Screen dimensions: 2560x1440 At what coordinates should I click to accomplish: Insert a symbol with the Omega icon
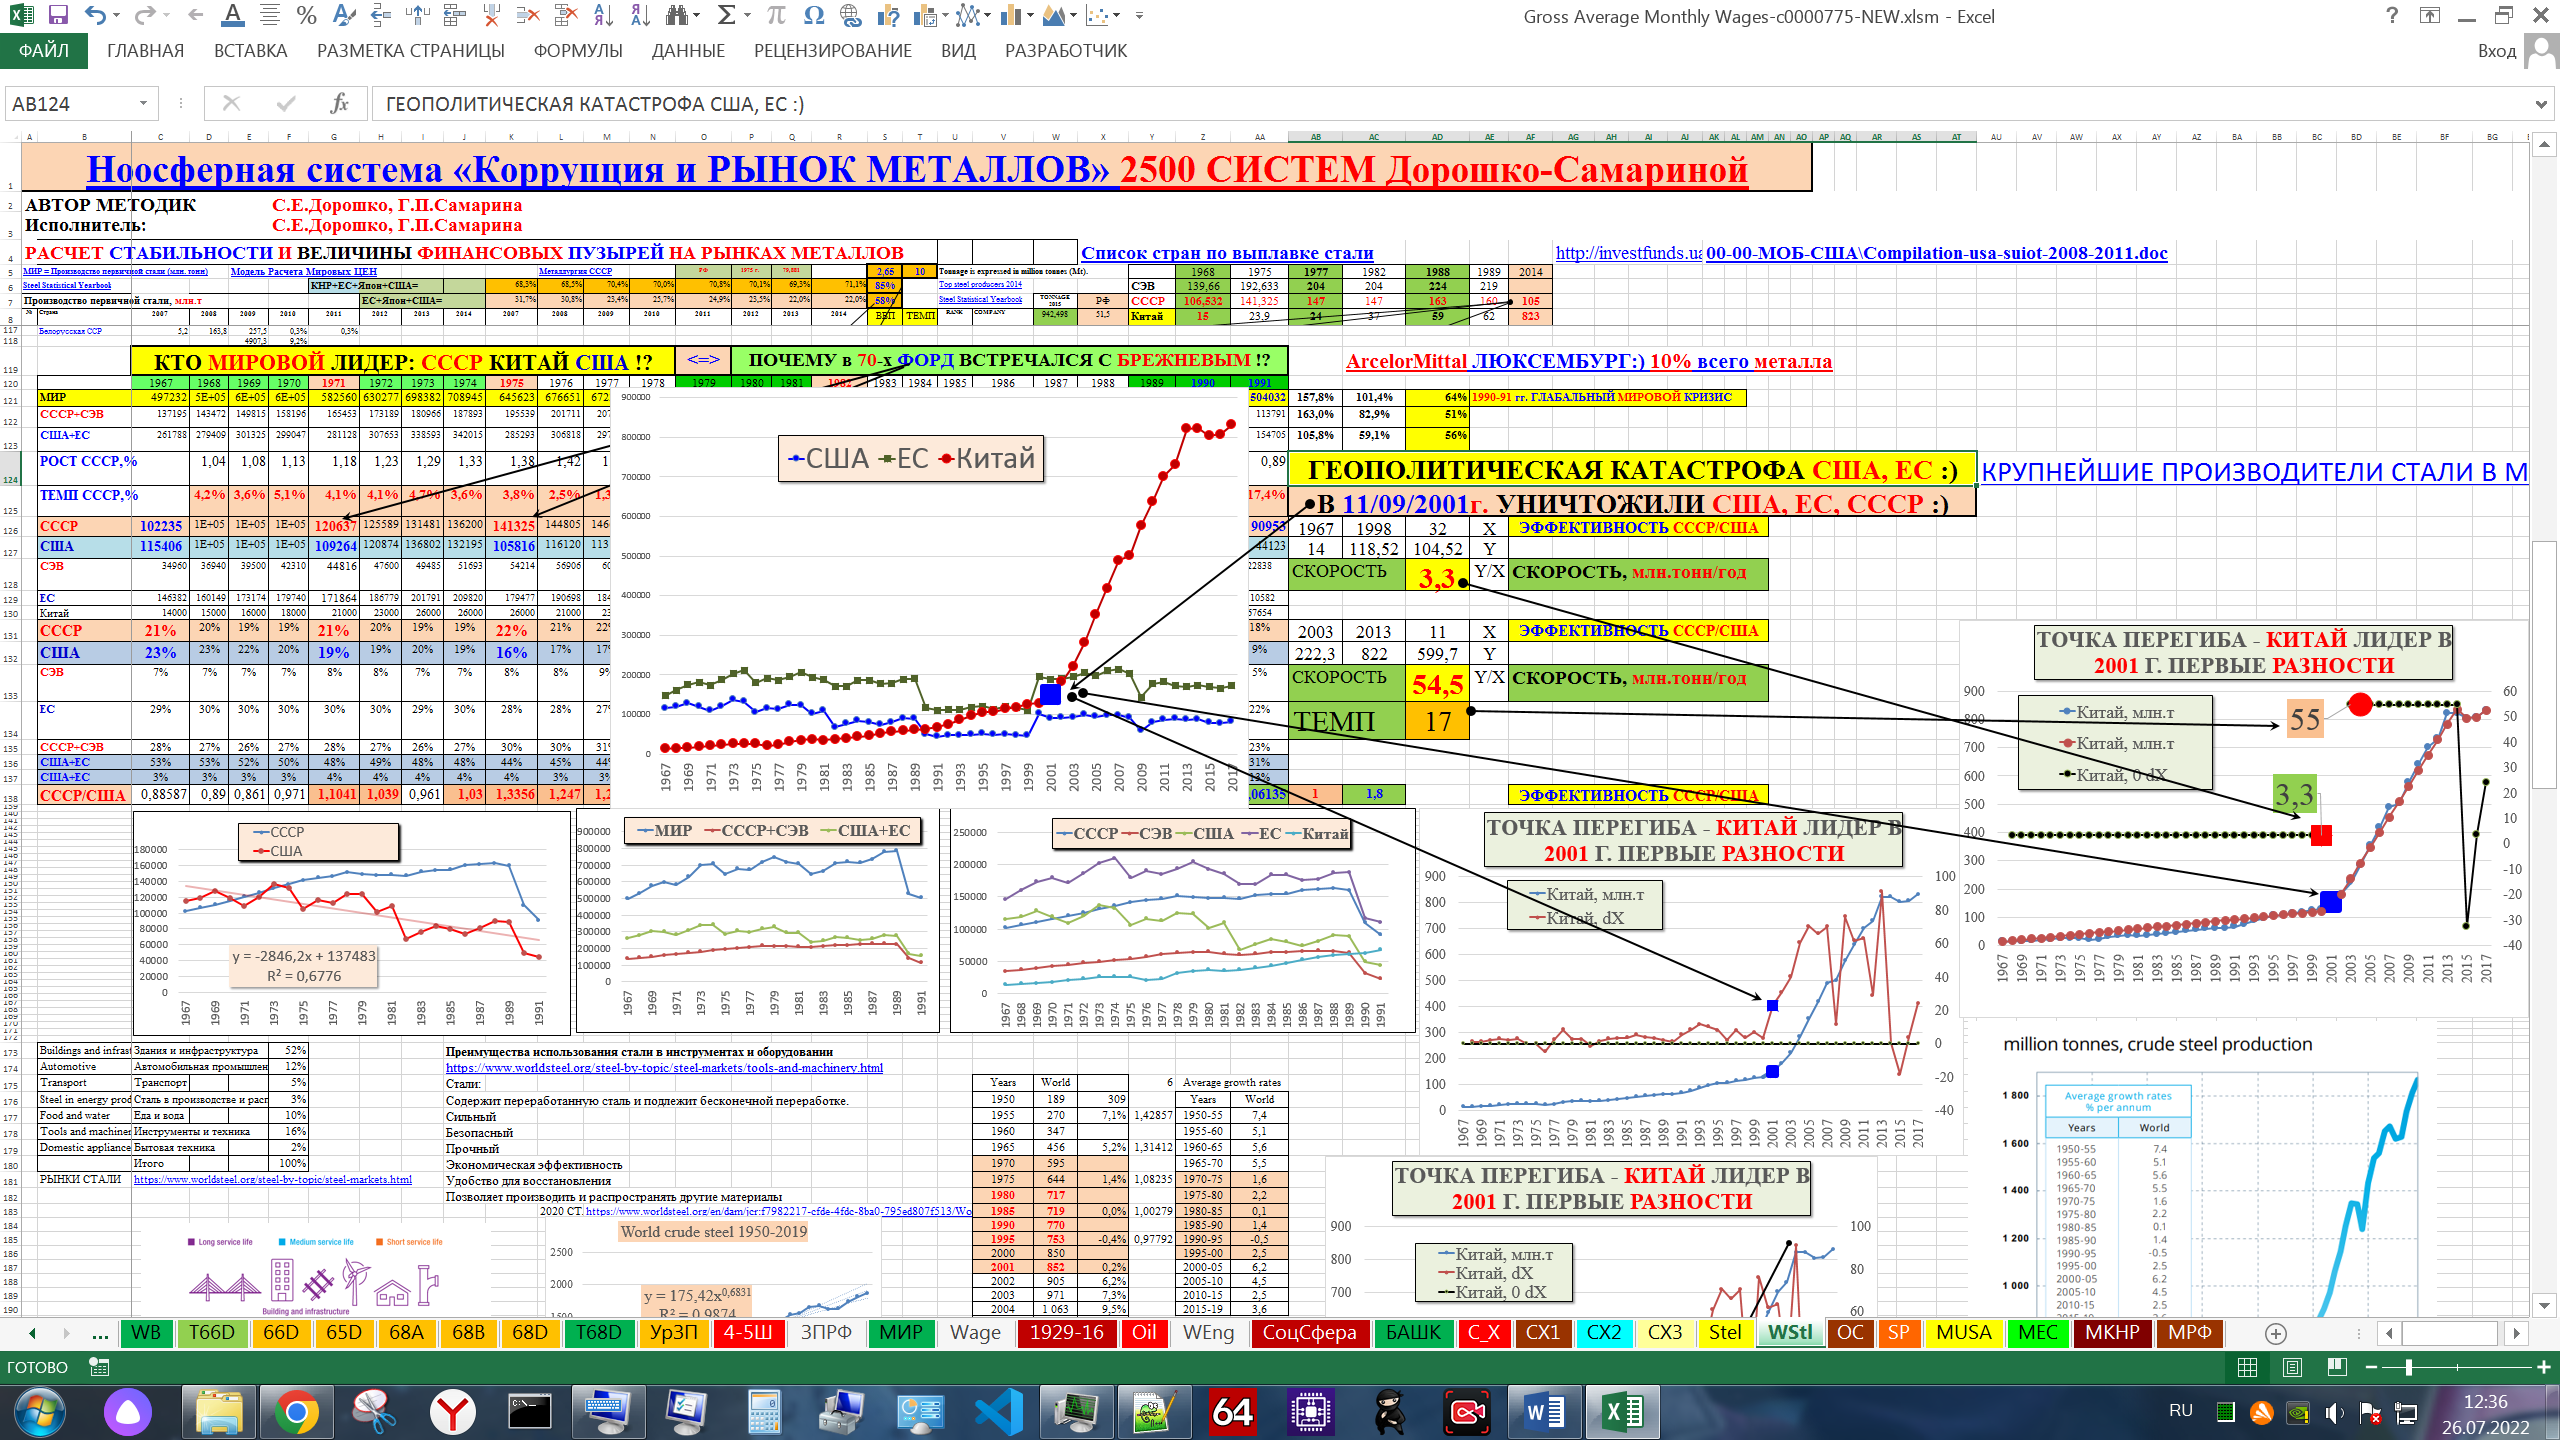[x=814, y=16]
